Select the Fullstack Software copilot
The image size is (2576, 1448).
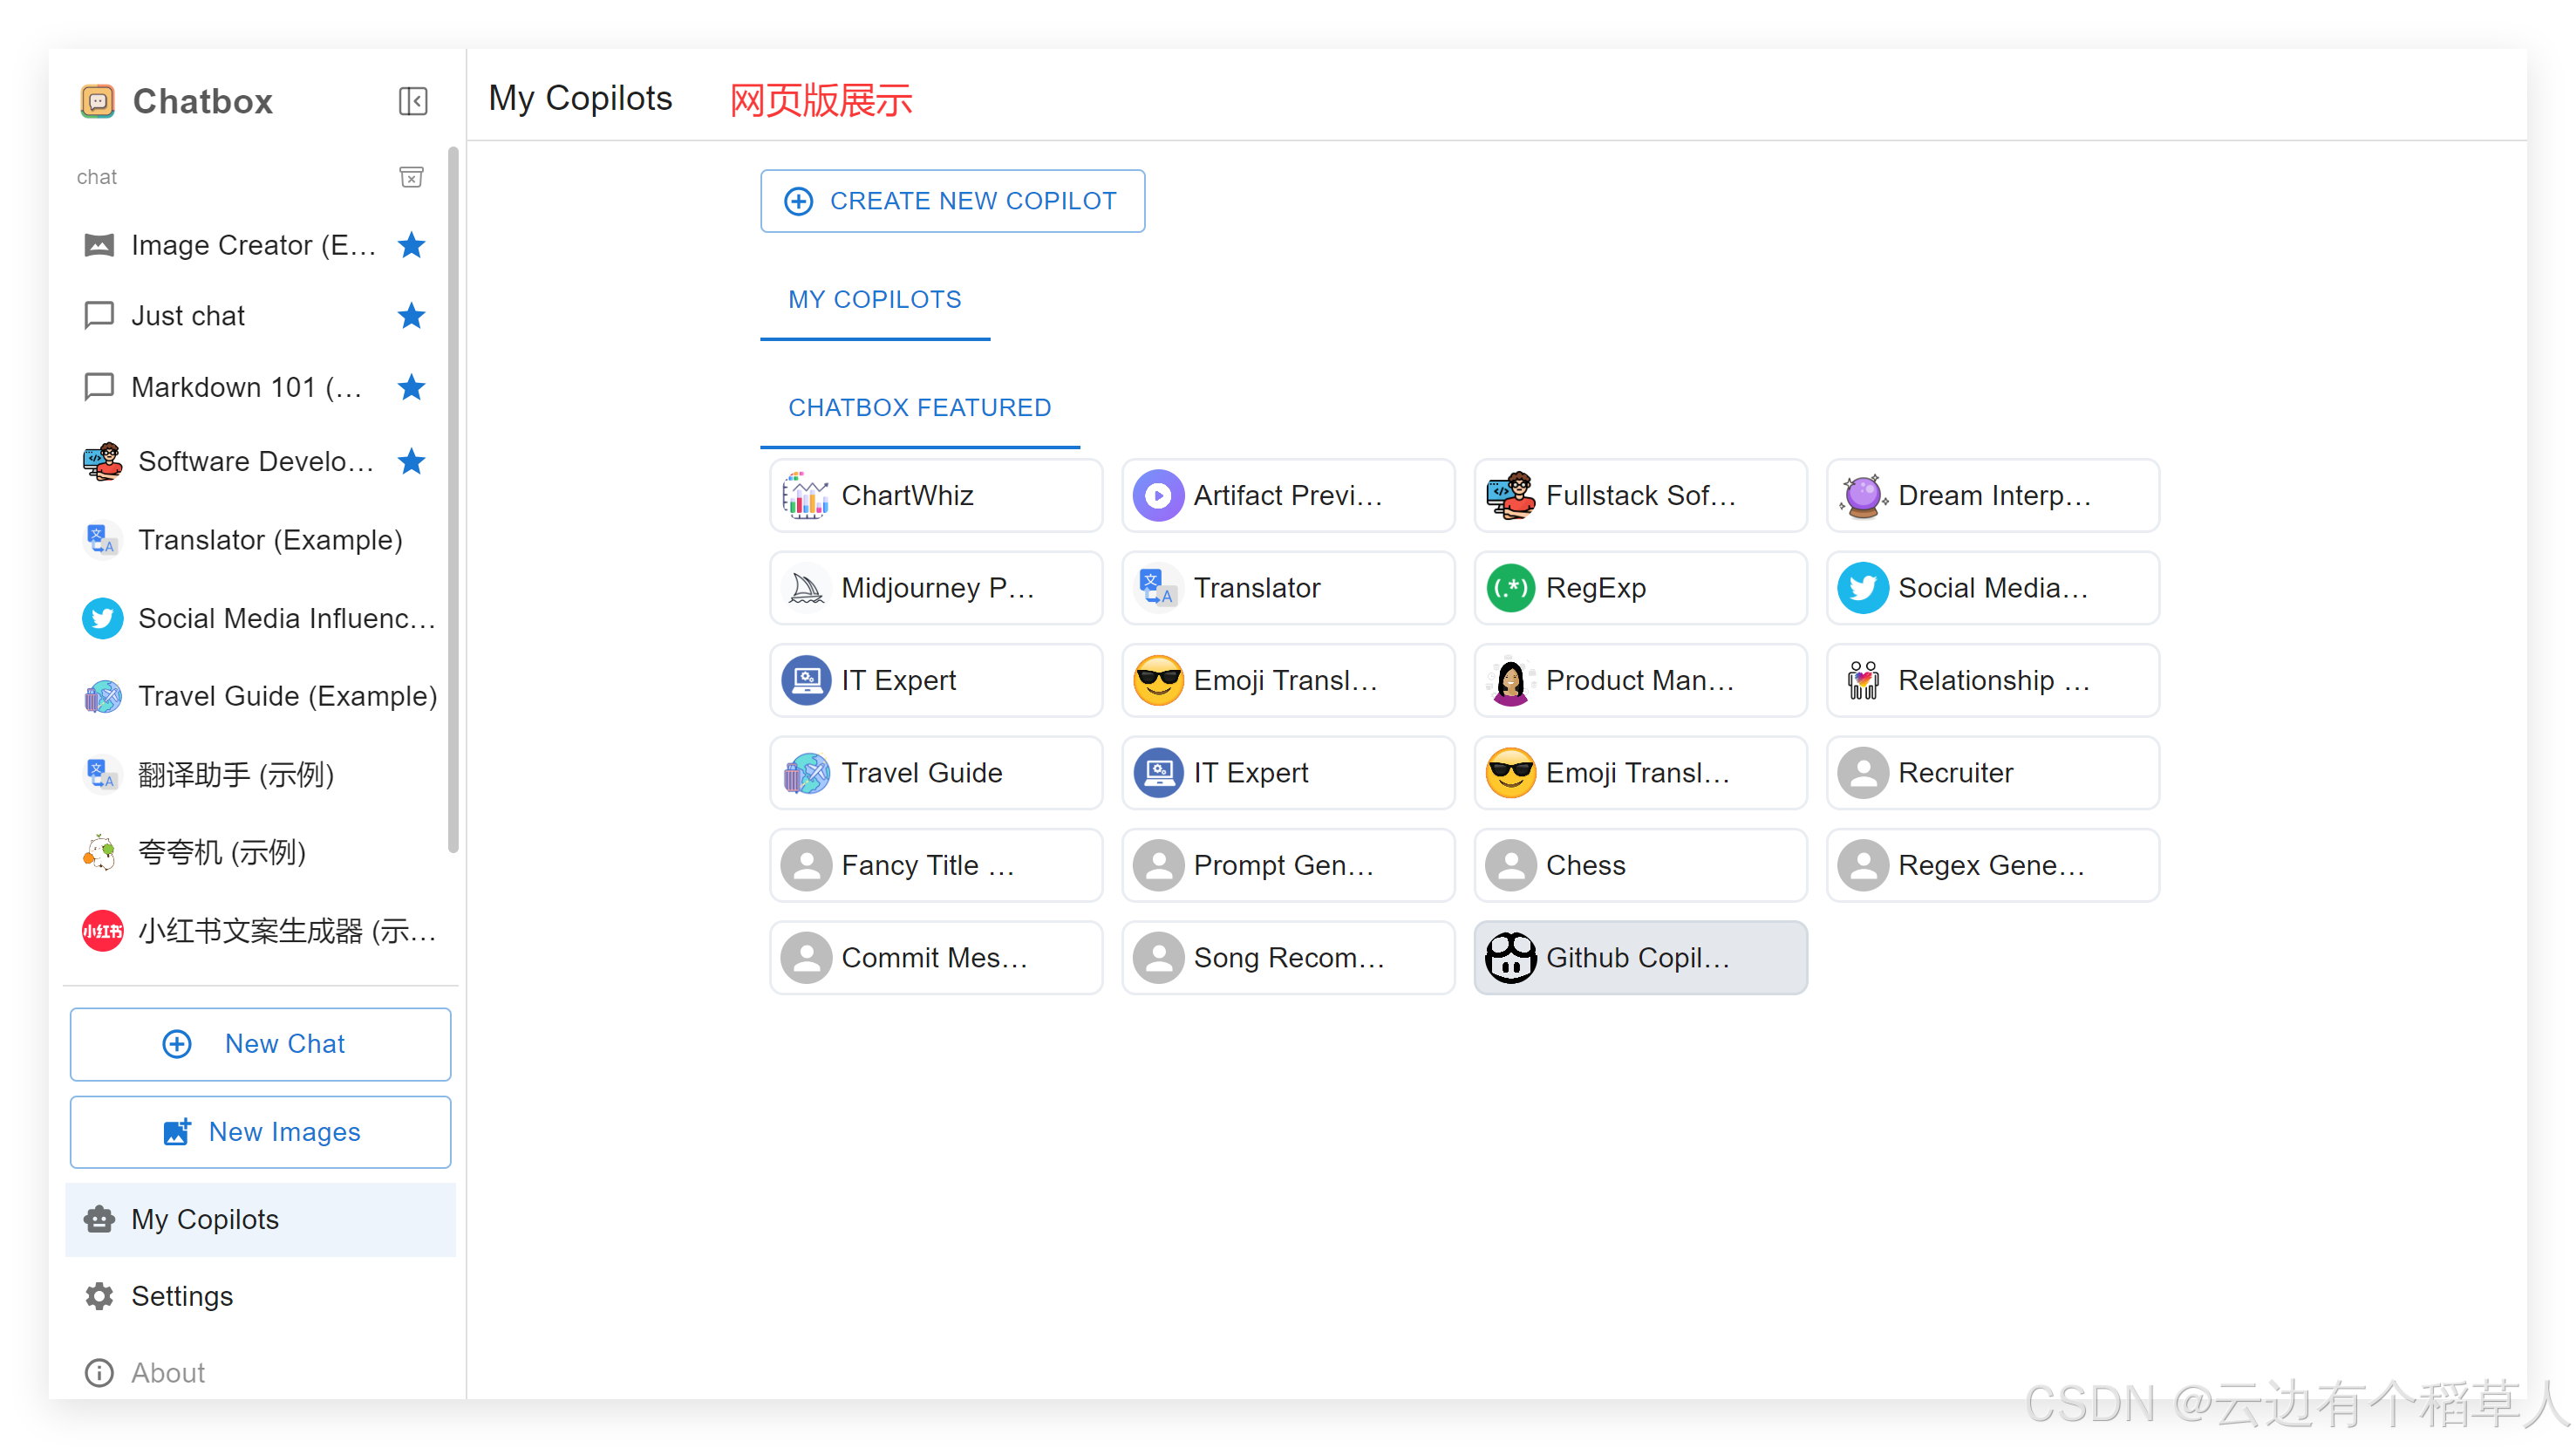(x=1640, y=496)
